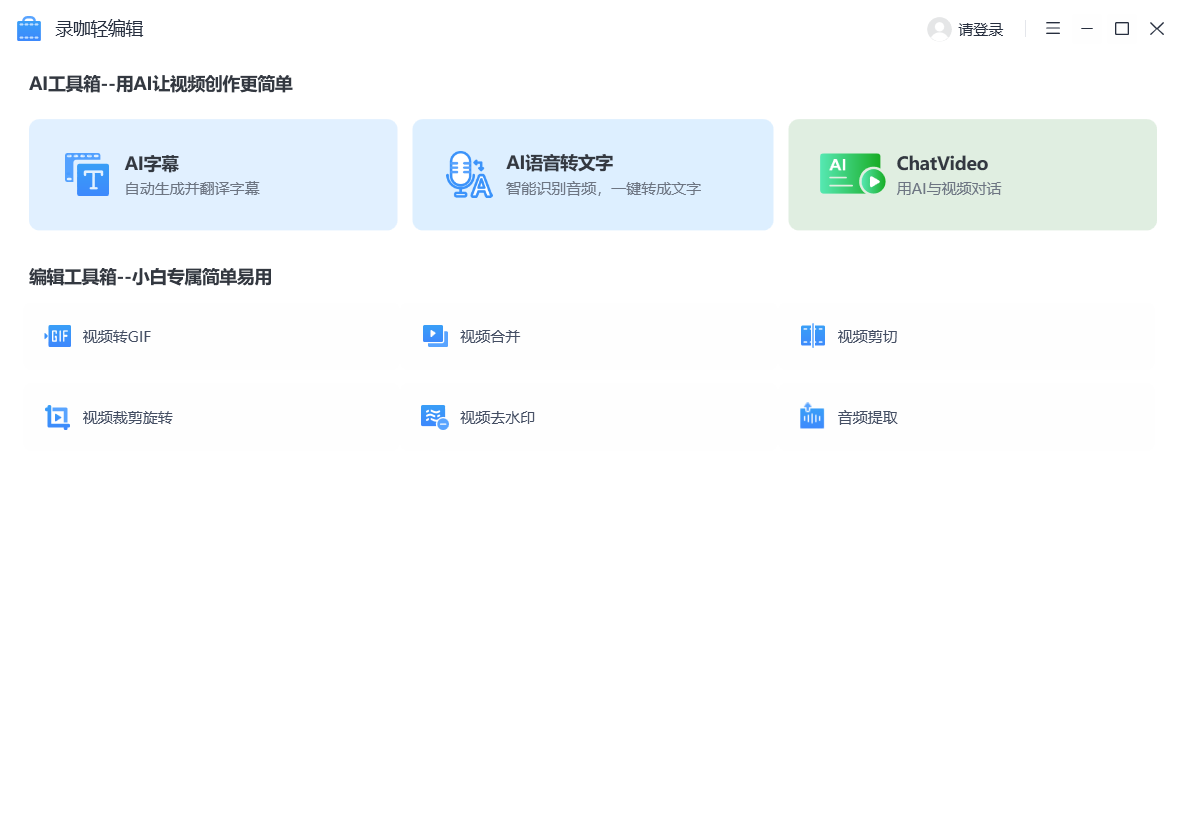This screenshot has width=1182, height=818.
Task: Open the AI字幕 tool card
Action: (213, 175)
